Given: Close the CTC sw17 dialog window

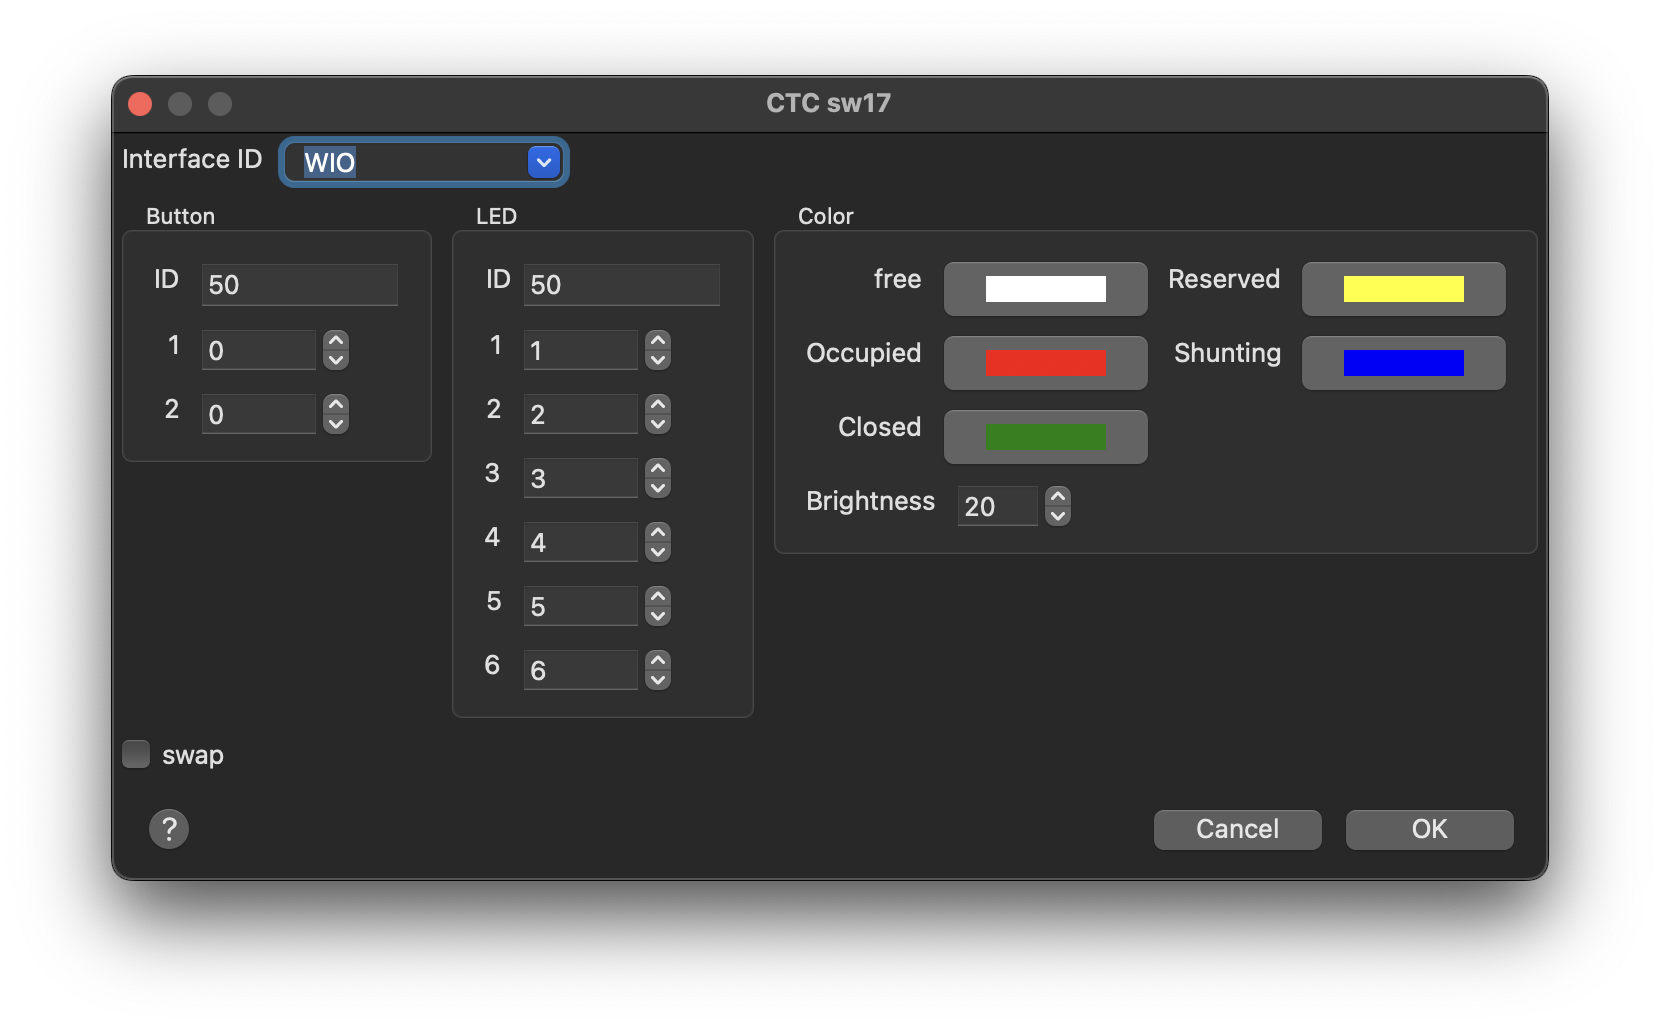Looking at the screenshot, I should [x=140, y=104].
